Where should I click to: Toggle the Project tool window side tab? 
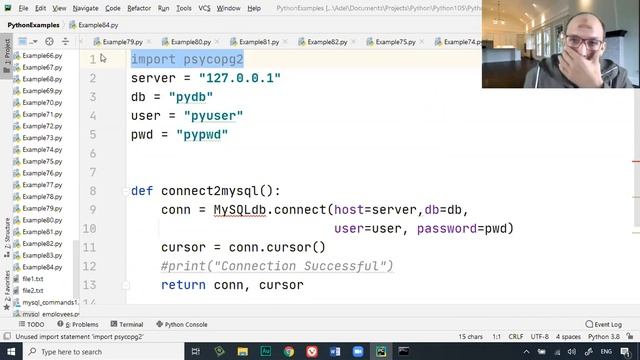click(7, 56)
